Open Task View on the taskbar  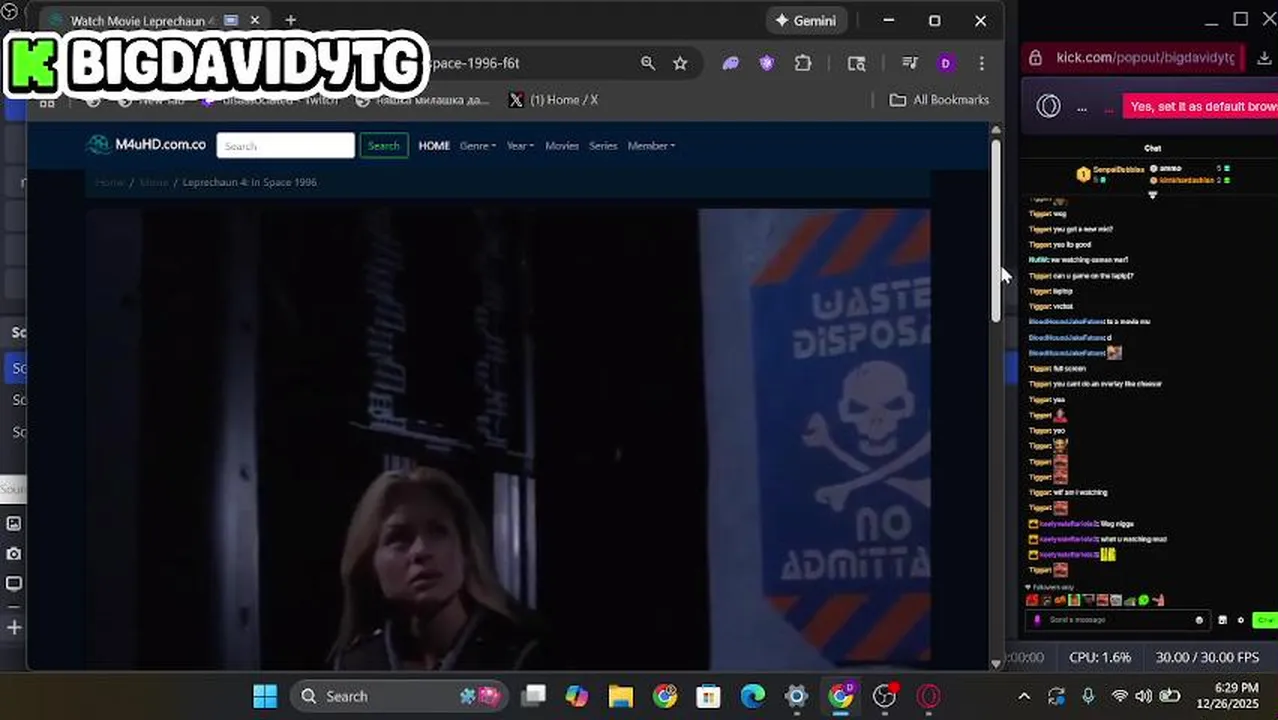(x=535, y=696)
